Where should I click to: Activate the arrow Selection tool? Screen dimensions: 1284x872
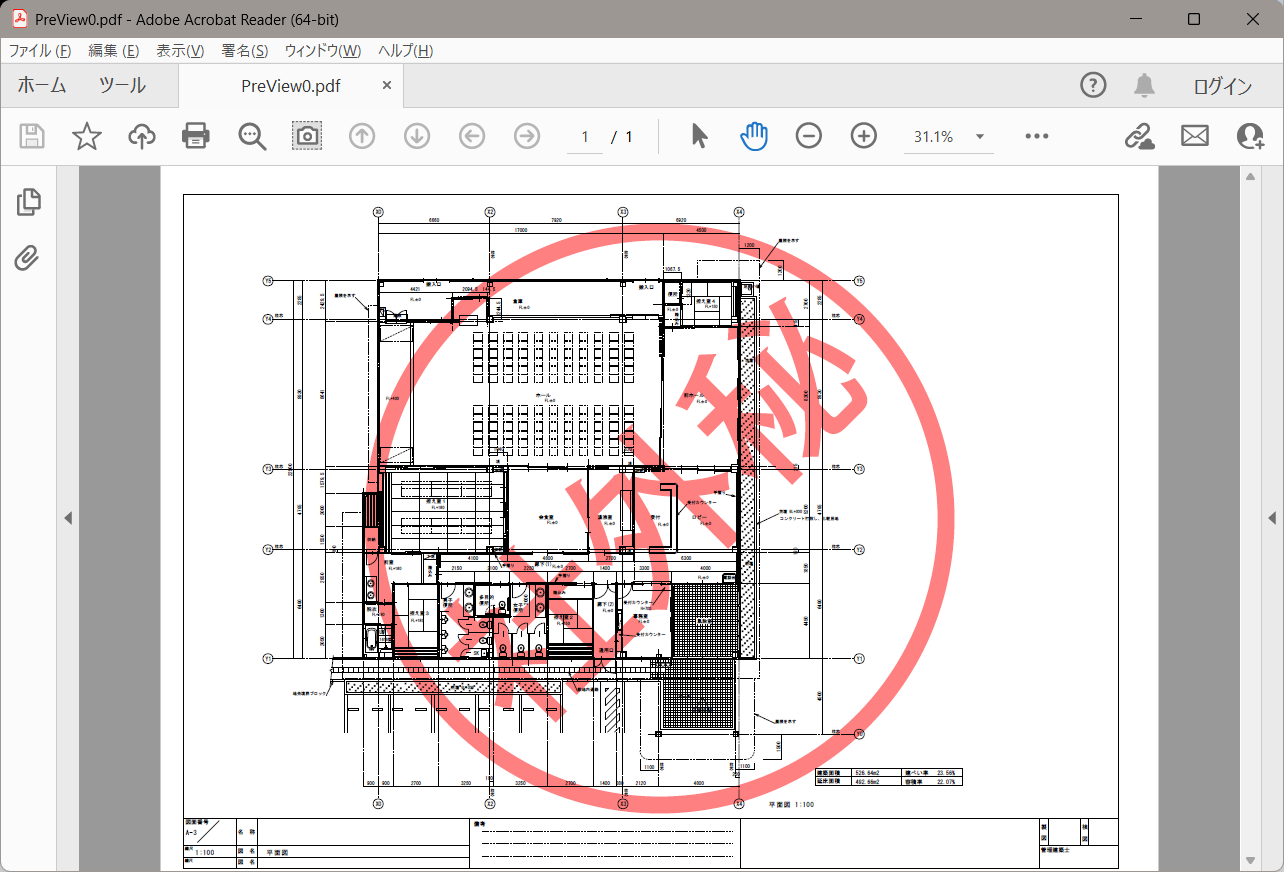(699, 137)
